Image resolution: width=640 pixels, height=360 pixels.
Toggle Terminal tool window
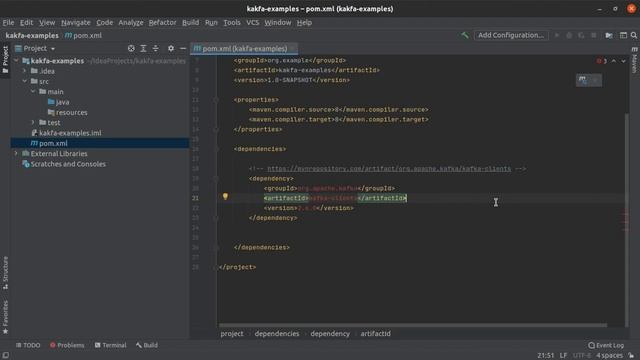click(x=110, y=345)
